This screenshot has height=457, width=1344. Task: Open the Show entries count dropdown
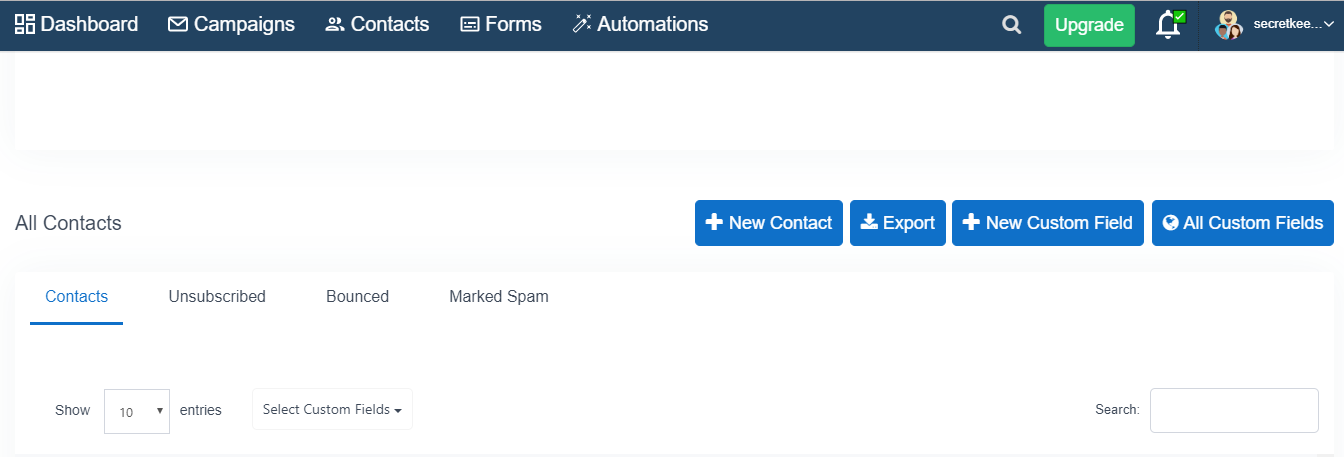pyautogui.click(x=137, y=411)
